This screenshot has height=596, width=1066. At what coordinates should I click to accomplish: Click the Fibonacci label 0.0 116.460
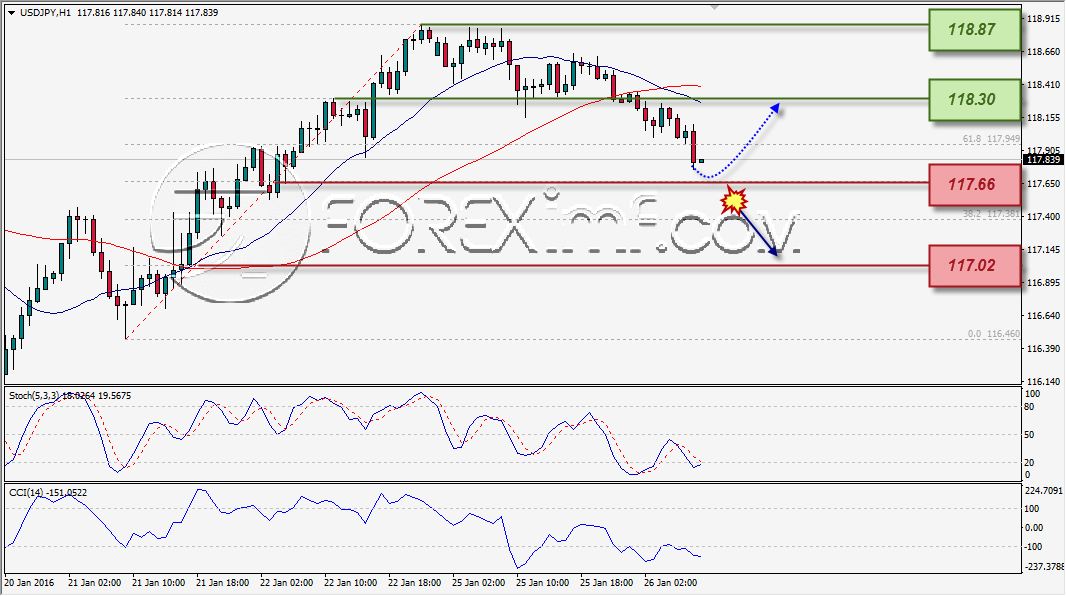point(994,334)
